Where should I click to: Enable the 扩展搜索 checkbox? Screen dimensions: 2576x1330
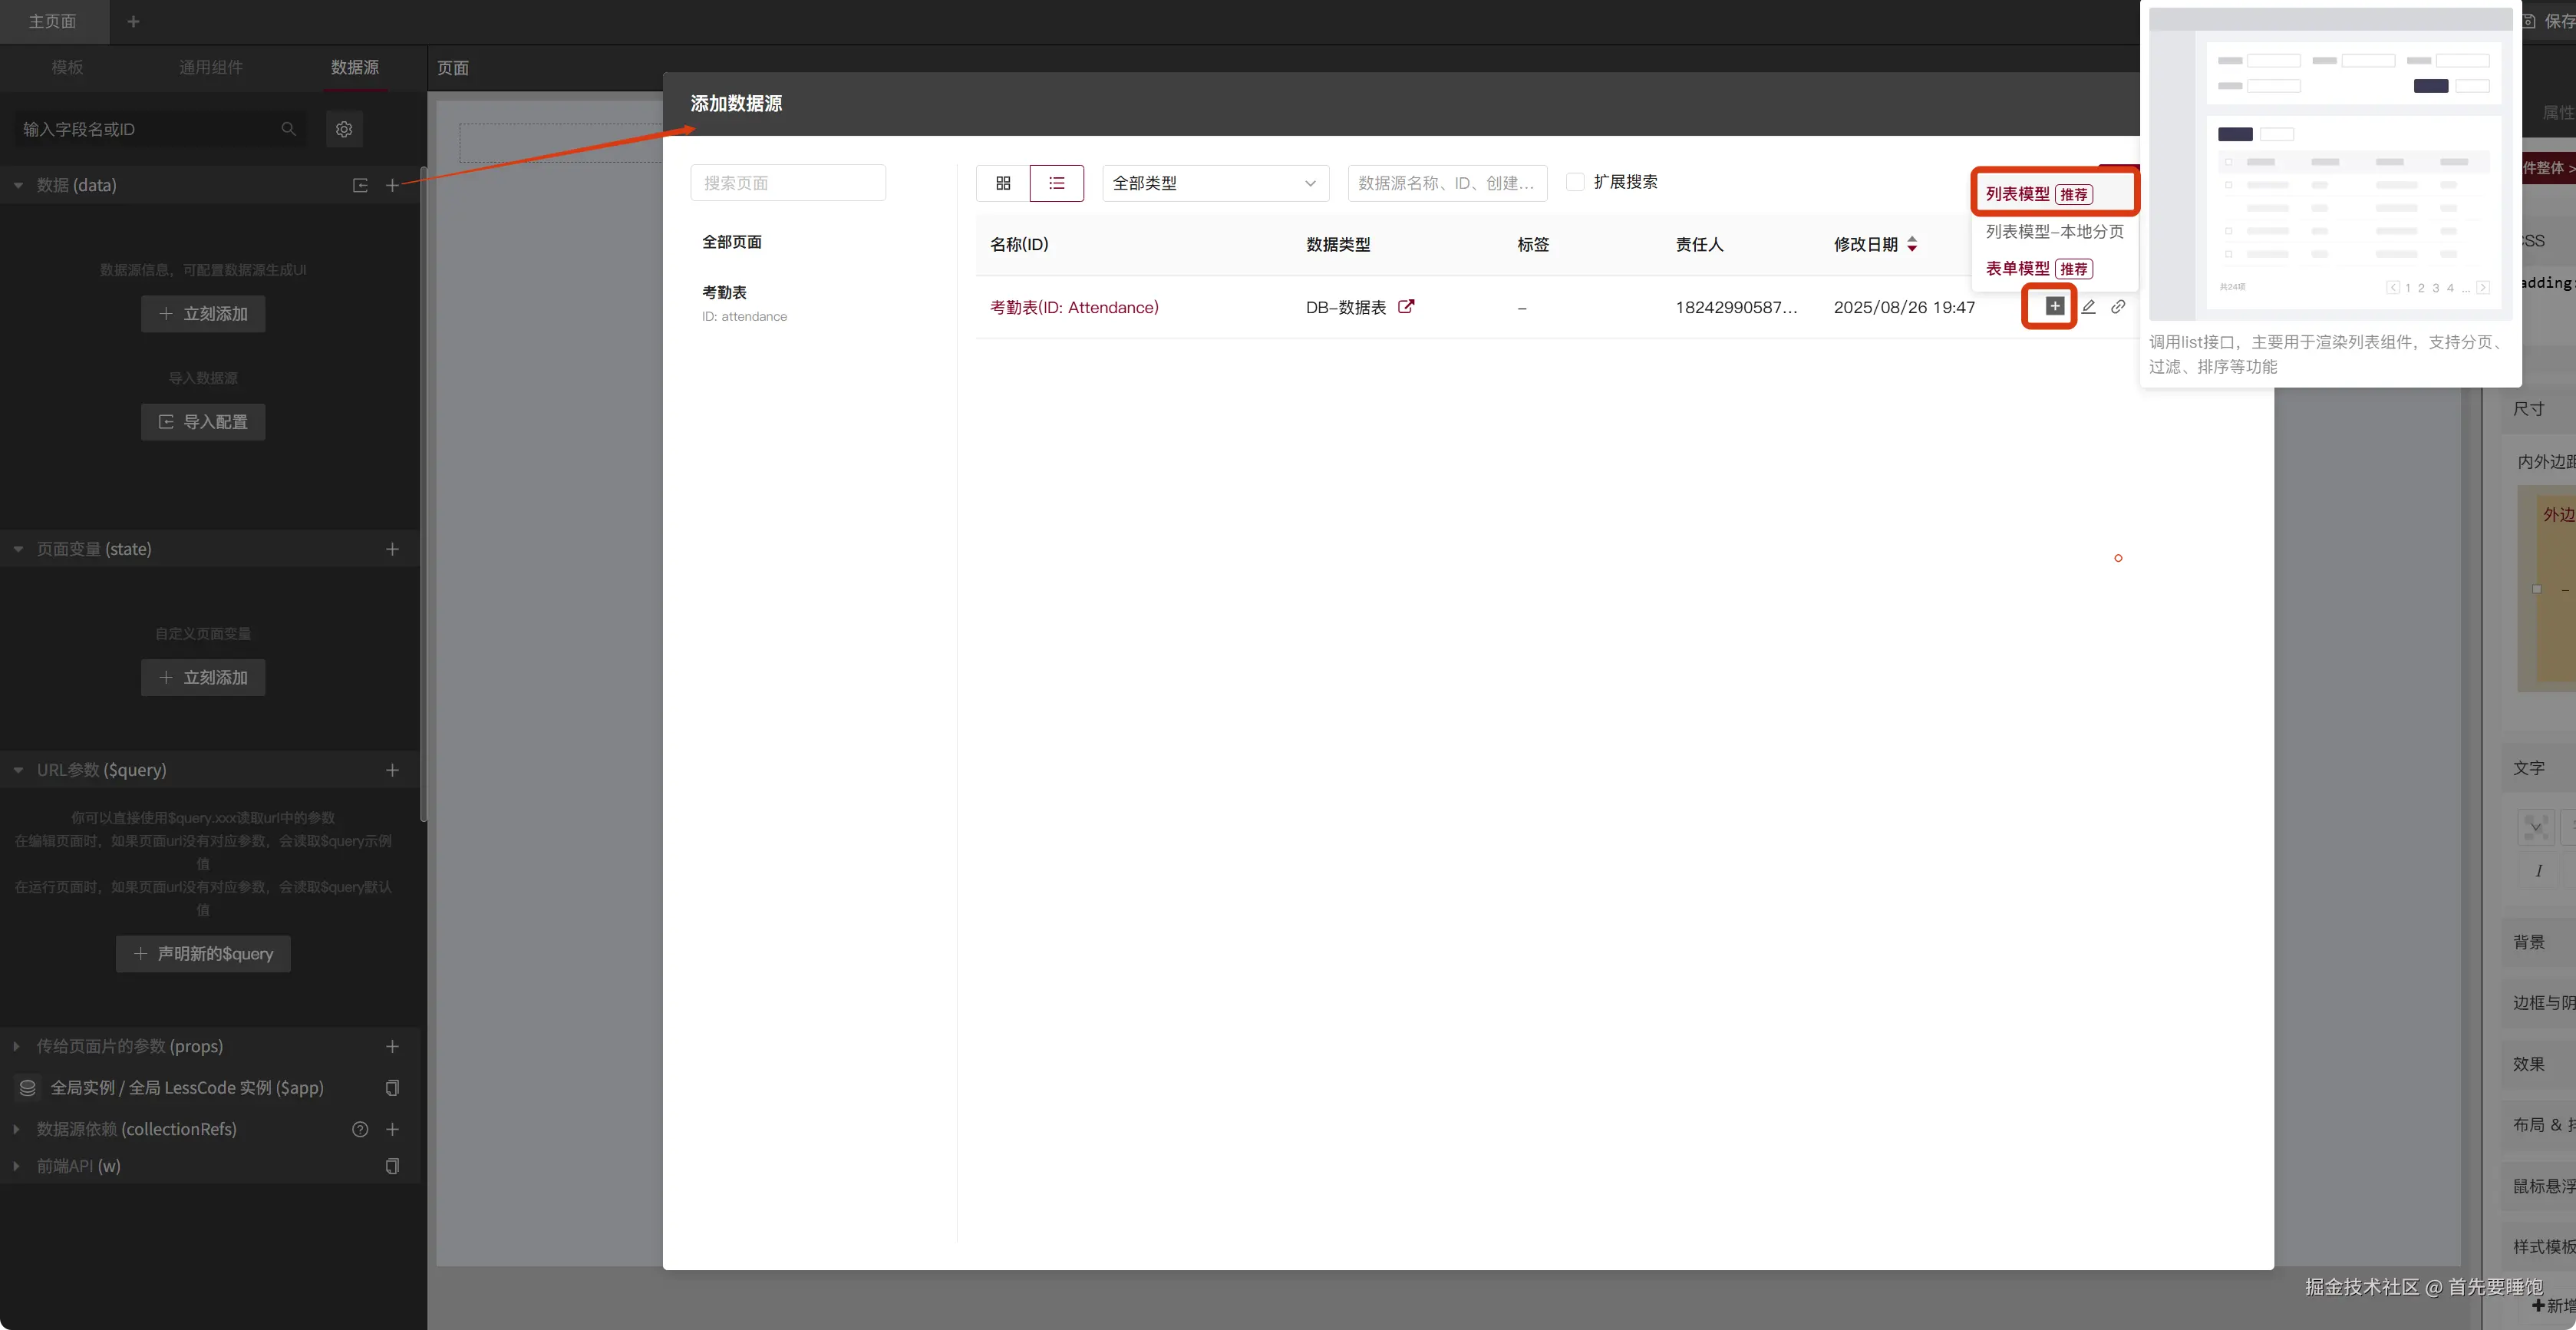coord(1575,182)
